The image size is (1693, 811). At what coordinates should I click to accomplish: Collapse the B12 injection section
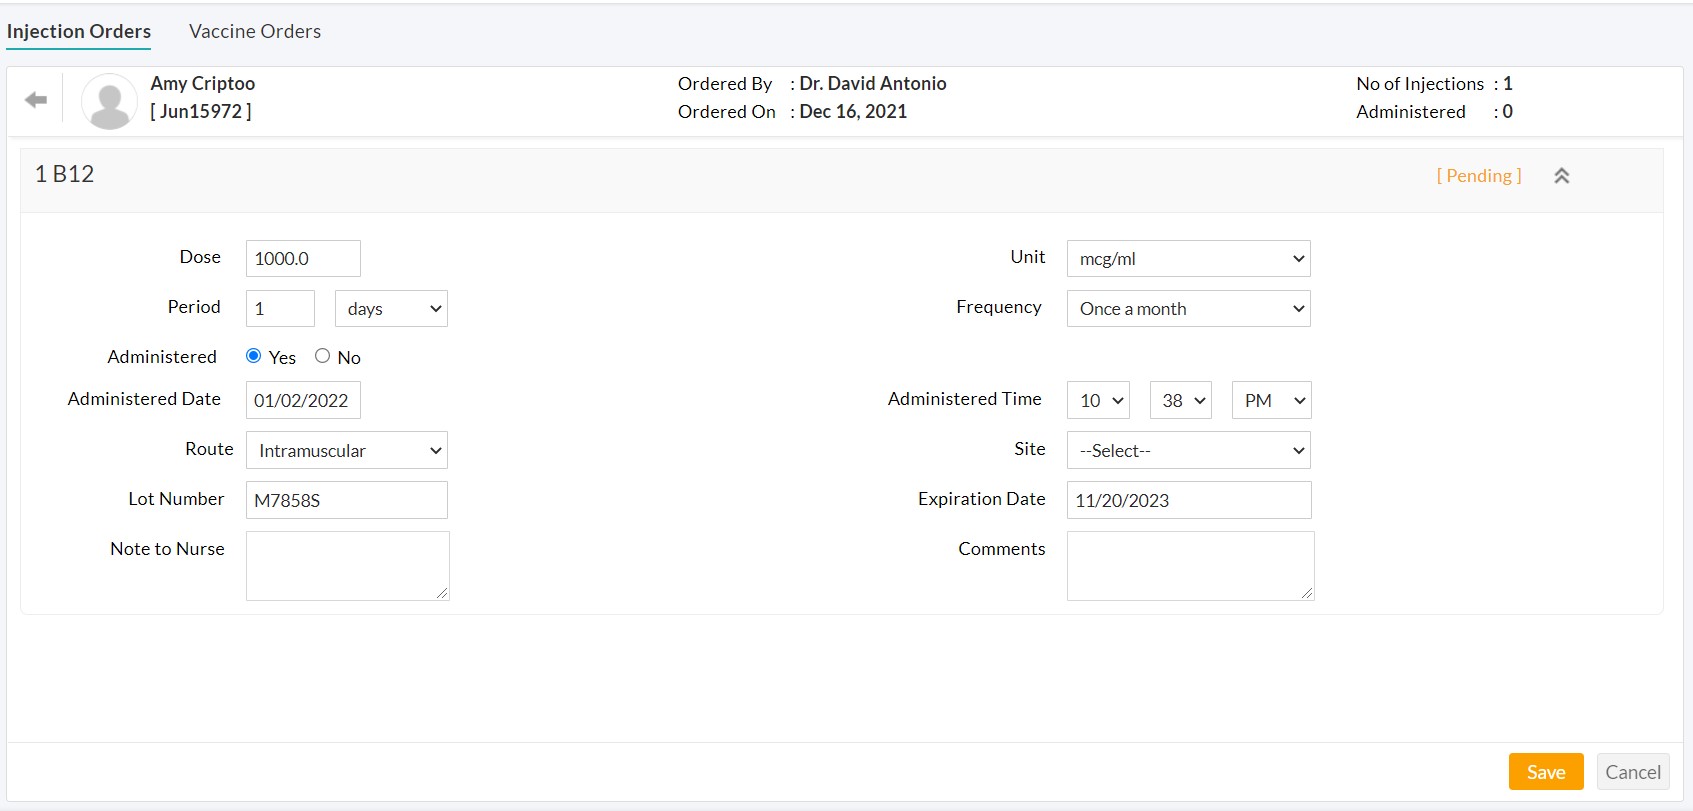[1561, 176]
